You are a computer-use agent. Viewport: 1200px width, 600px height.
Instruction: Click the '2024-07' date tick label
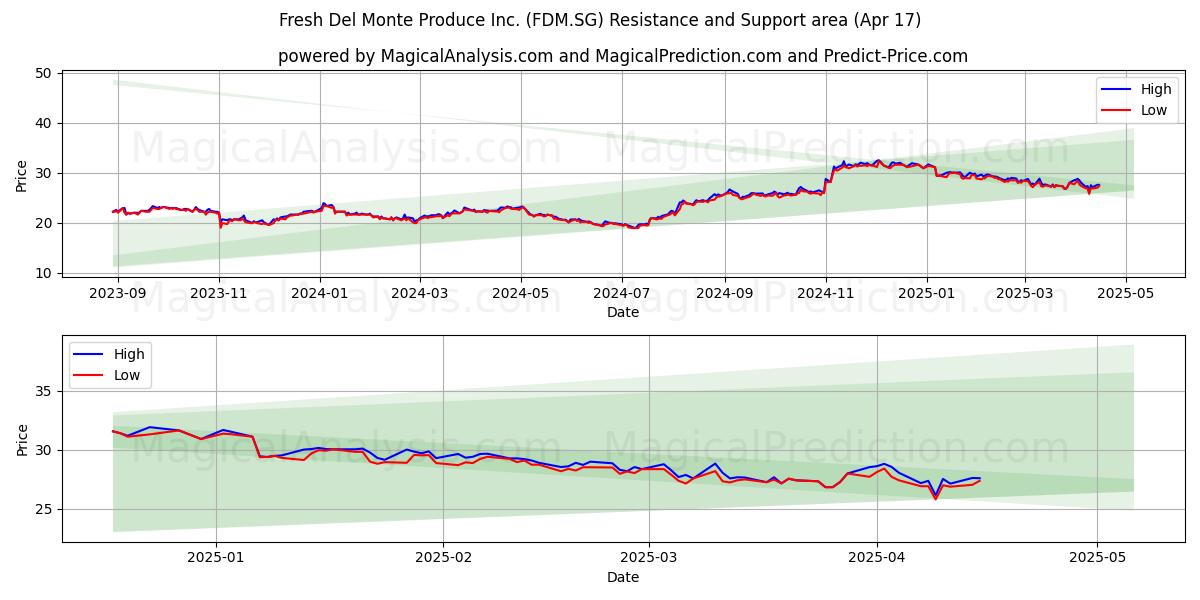(621, 295)
